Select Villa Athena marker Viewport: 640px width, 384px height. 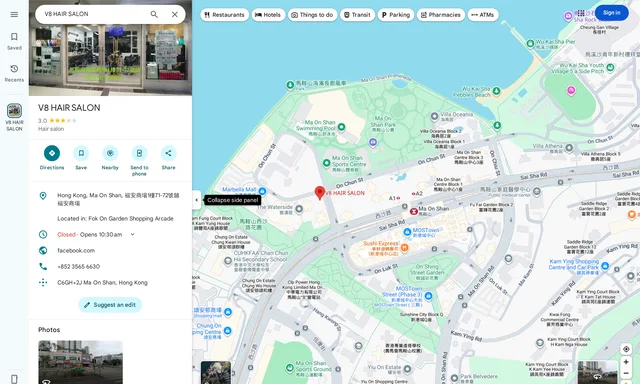(x=569, y=148)
